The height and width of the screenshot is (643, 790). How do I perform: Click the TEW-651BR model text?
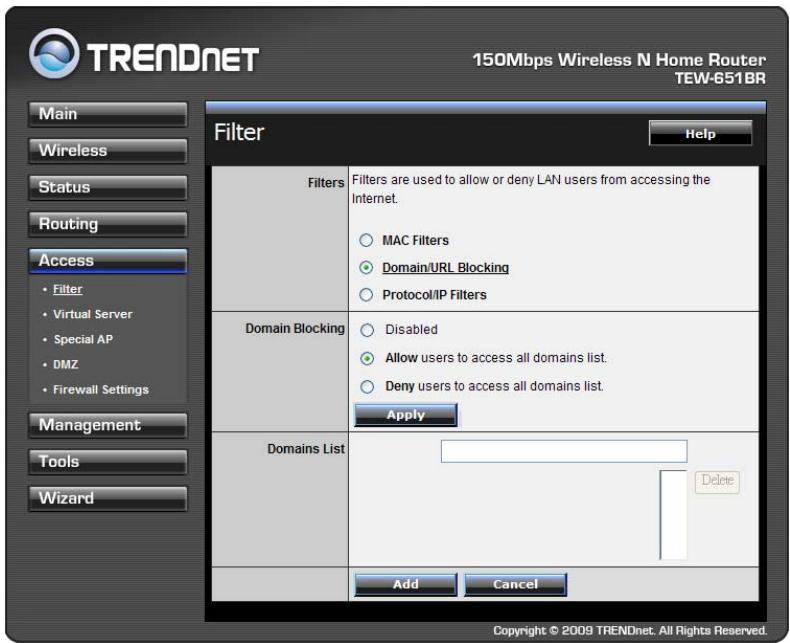720,79
